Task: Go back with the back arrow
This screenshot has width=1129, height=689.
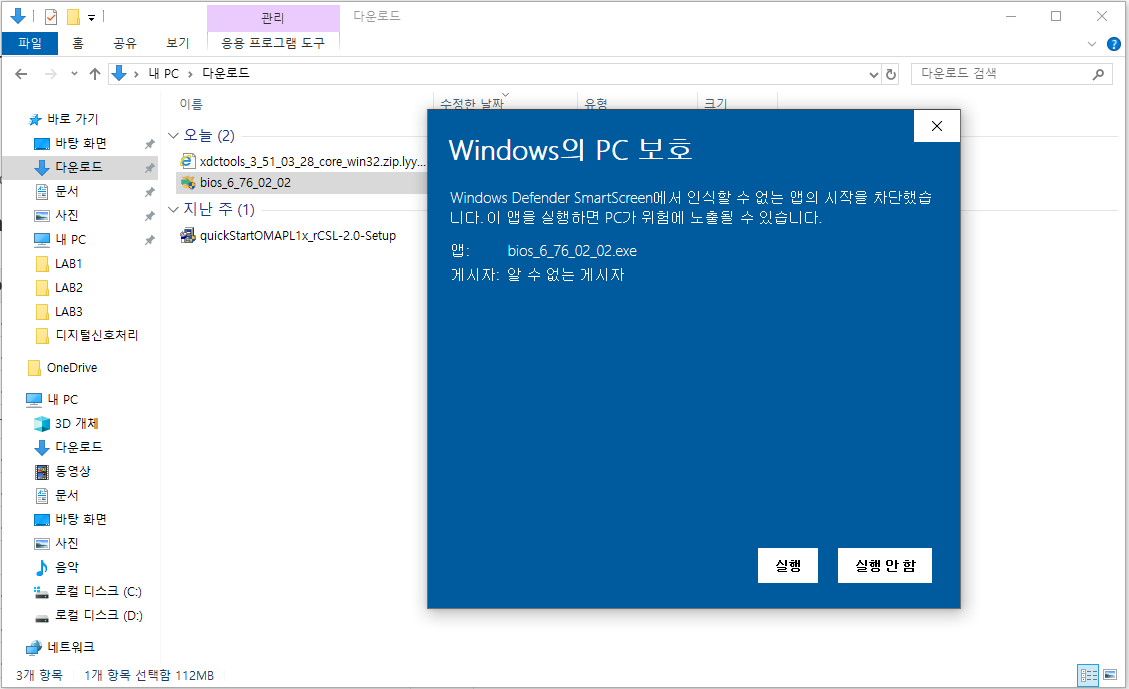Action: point(22,73)
